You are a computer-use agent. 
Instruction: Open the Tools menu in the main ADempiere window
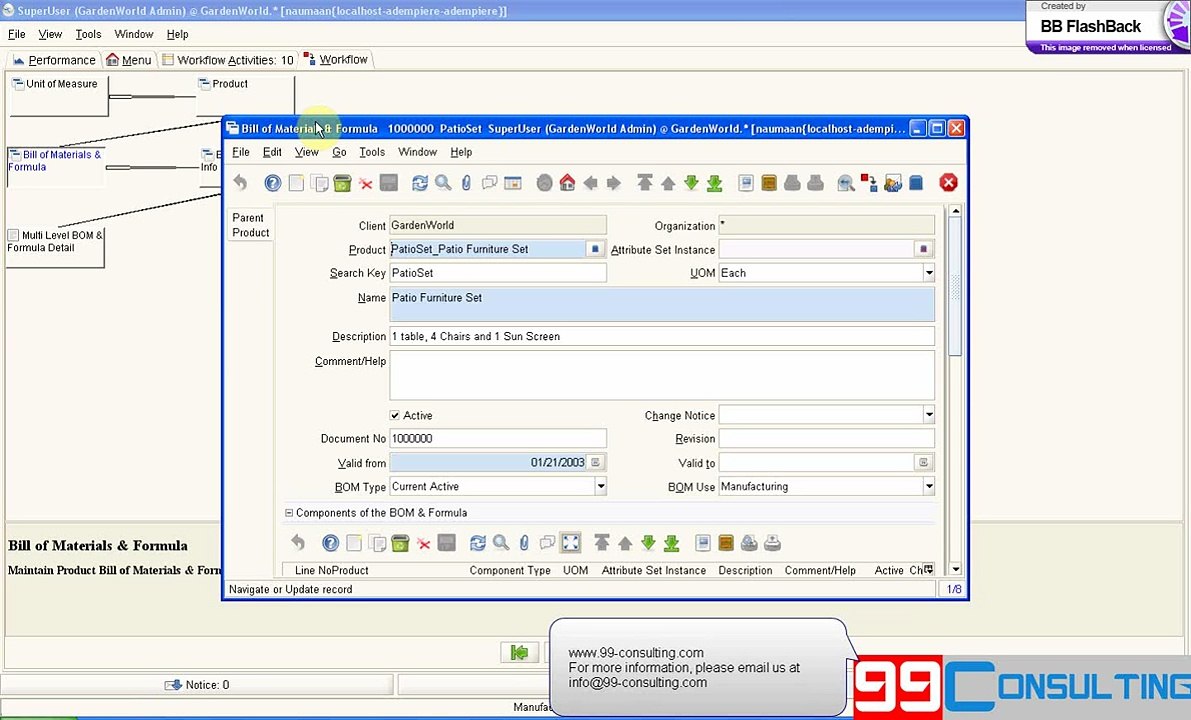tap(88, 34)
